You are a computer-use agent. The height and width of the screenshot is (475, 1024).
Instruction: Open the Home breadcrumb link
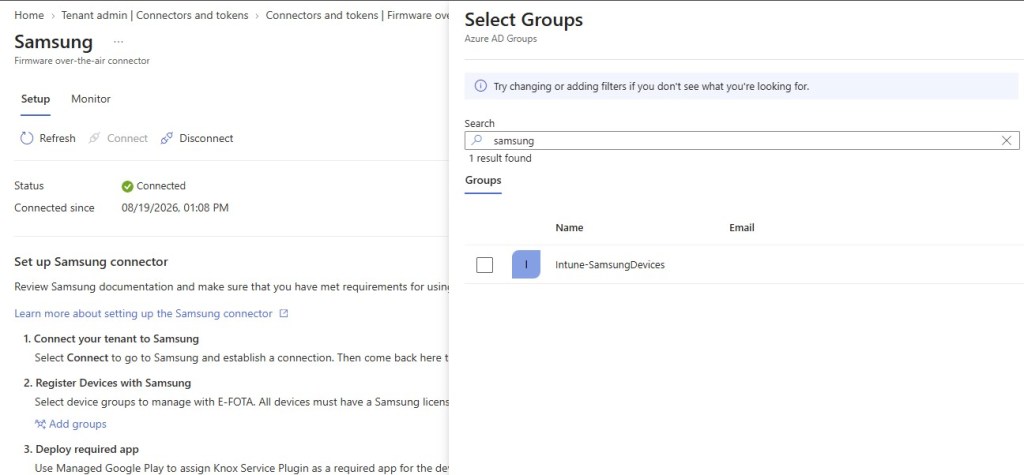tap(29, 15)
